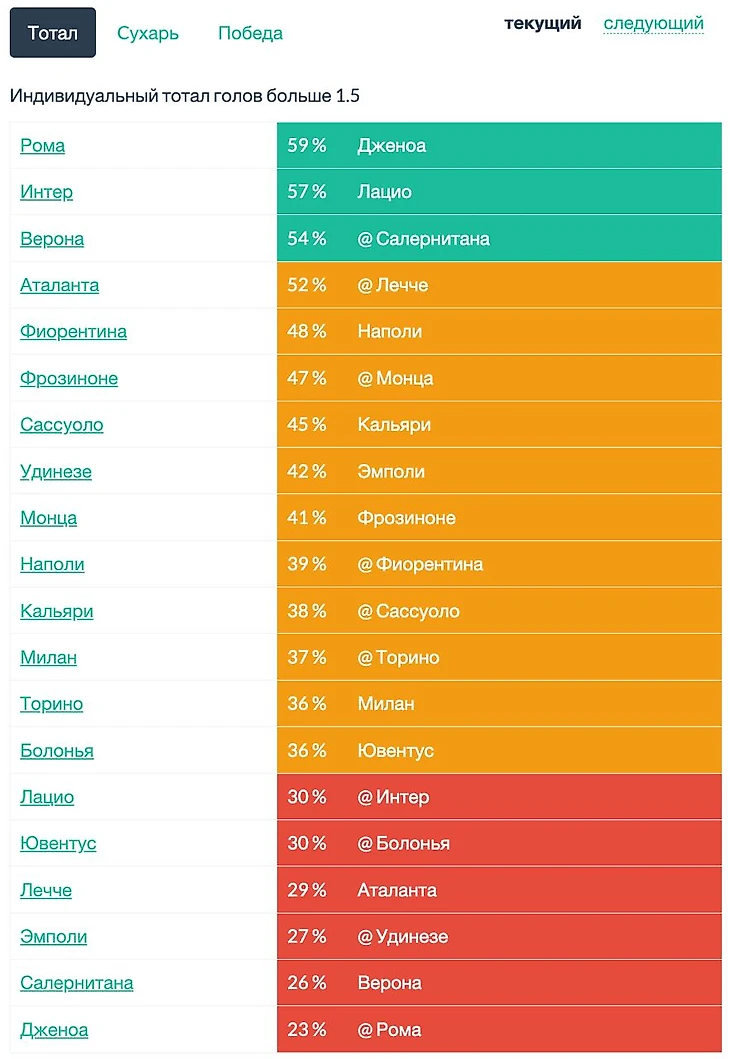Select the текущий round option
Screen dimensions: 730x1059
tap(542, 23)
